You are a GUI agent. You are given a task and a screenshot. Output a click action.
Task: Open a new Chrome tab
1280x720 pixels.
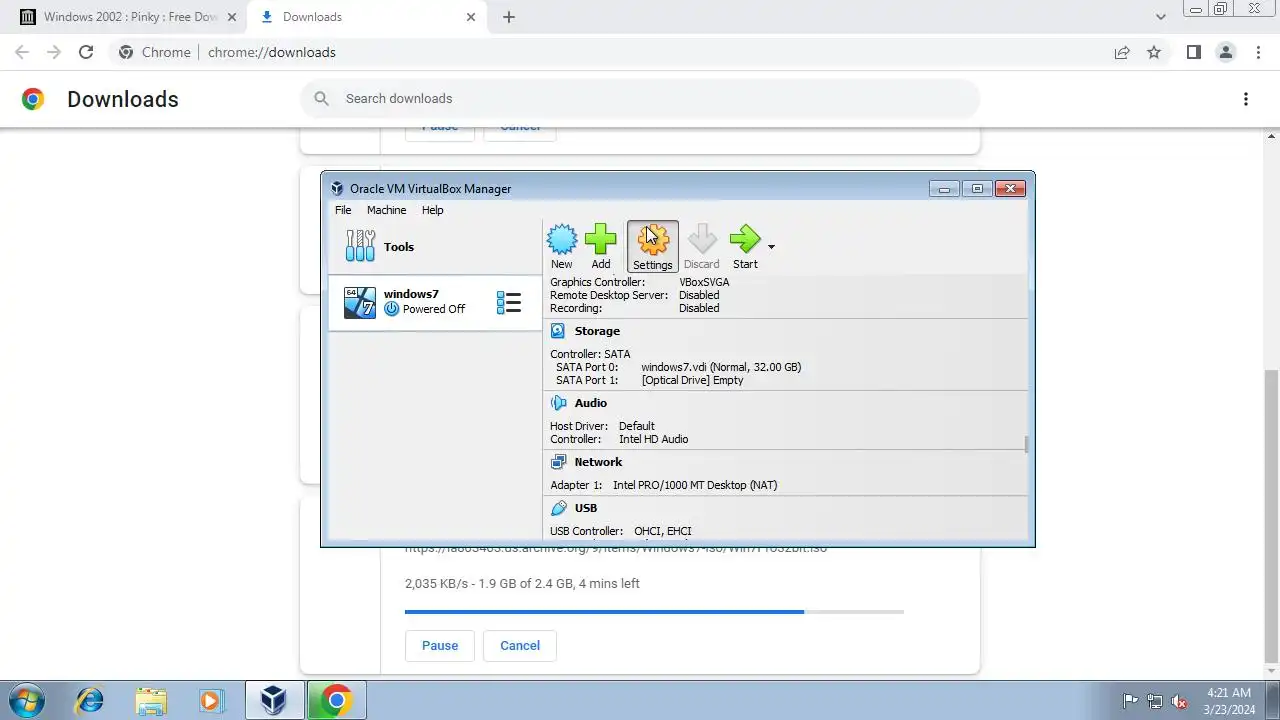point(509,17)
